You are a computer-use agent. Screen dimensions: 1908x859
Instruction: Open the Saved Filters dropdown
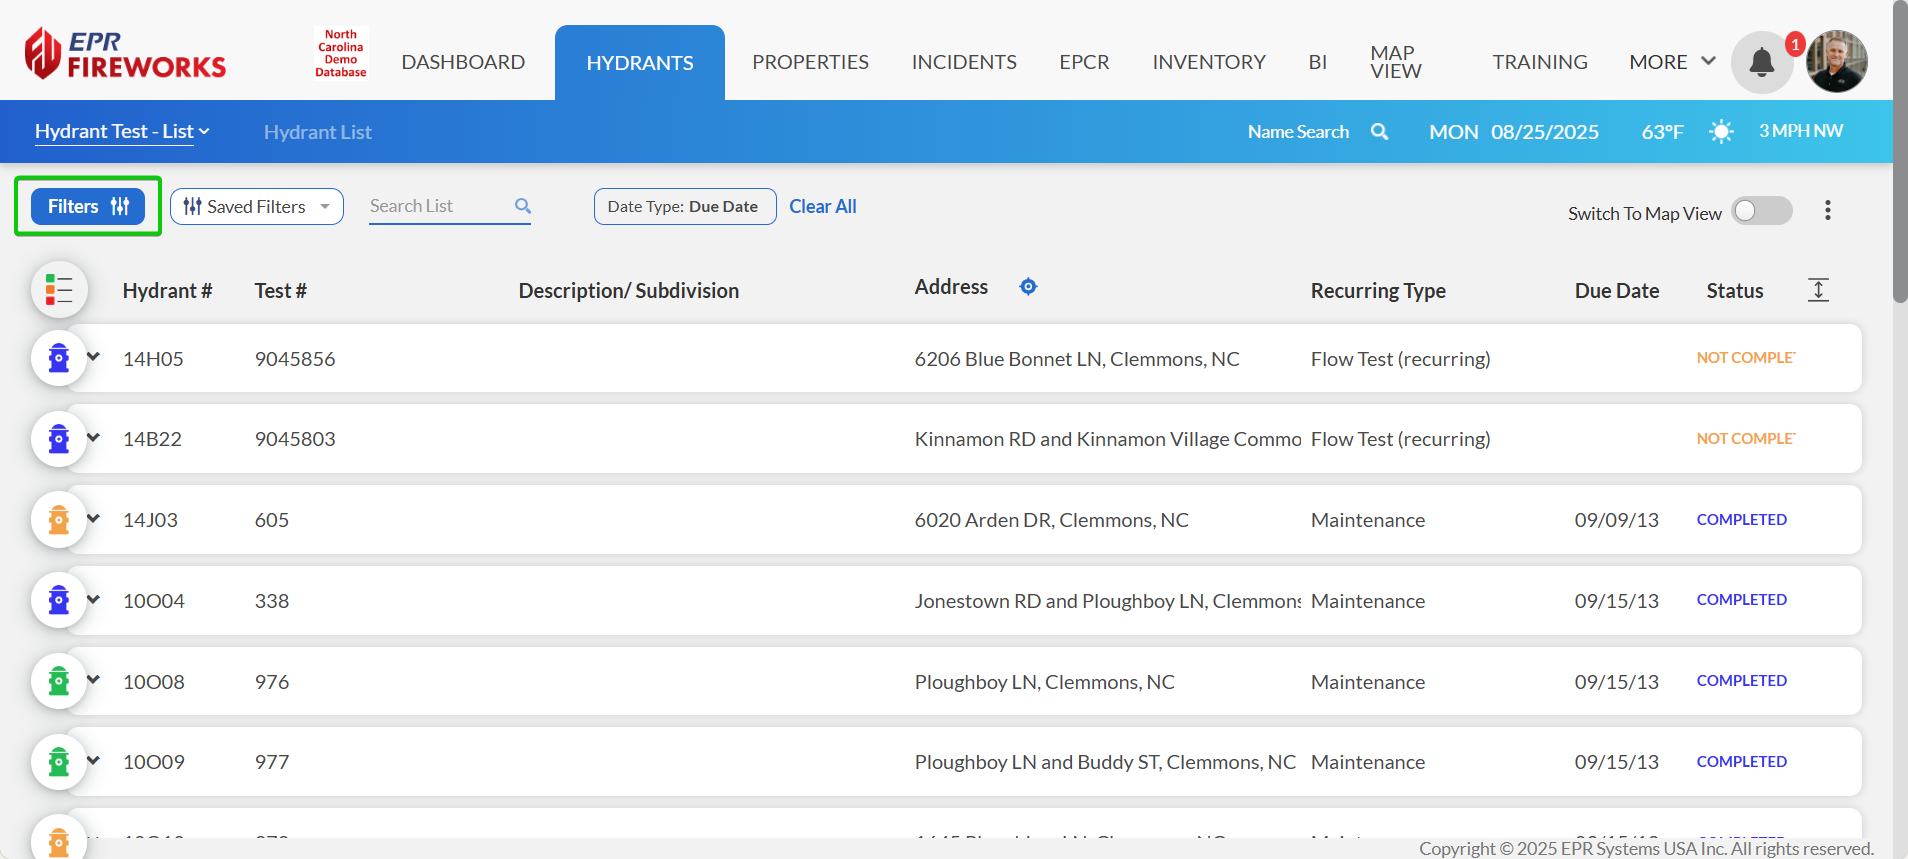[x=257, y=207]
